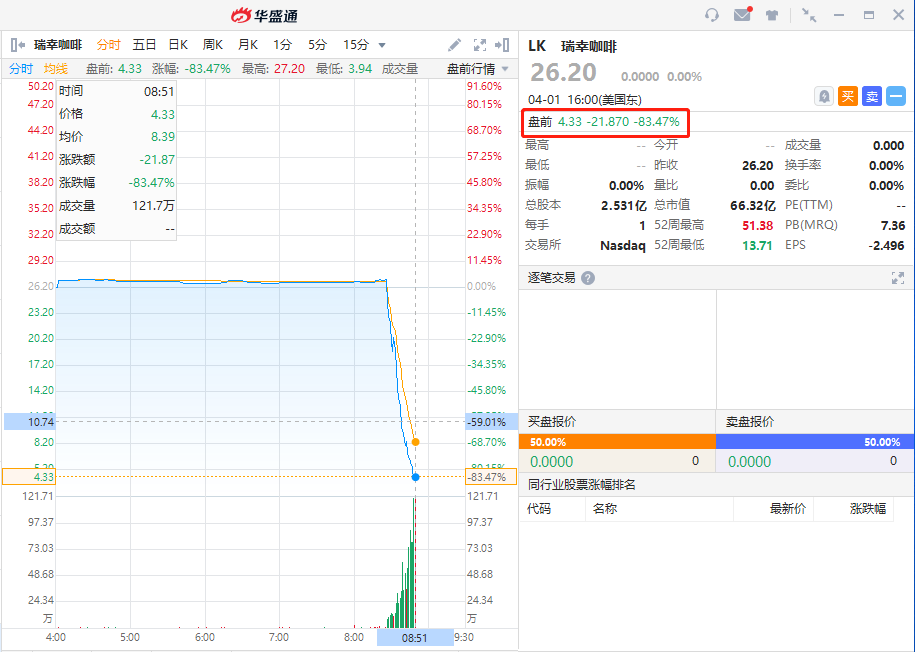The height and width of the screenshot is (652, 915).
Task: Click the help icon beside 逐笔交易
Action: (588, 278)
